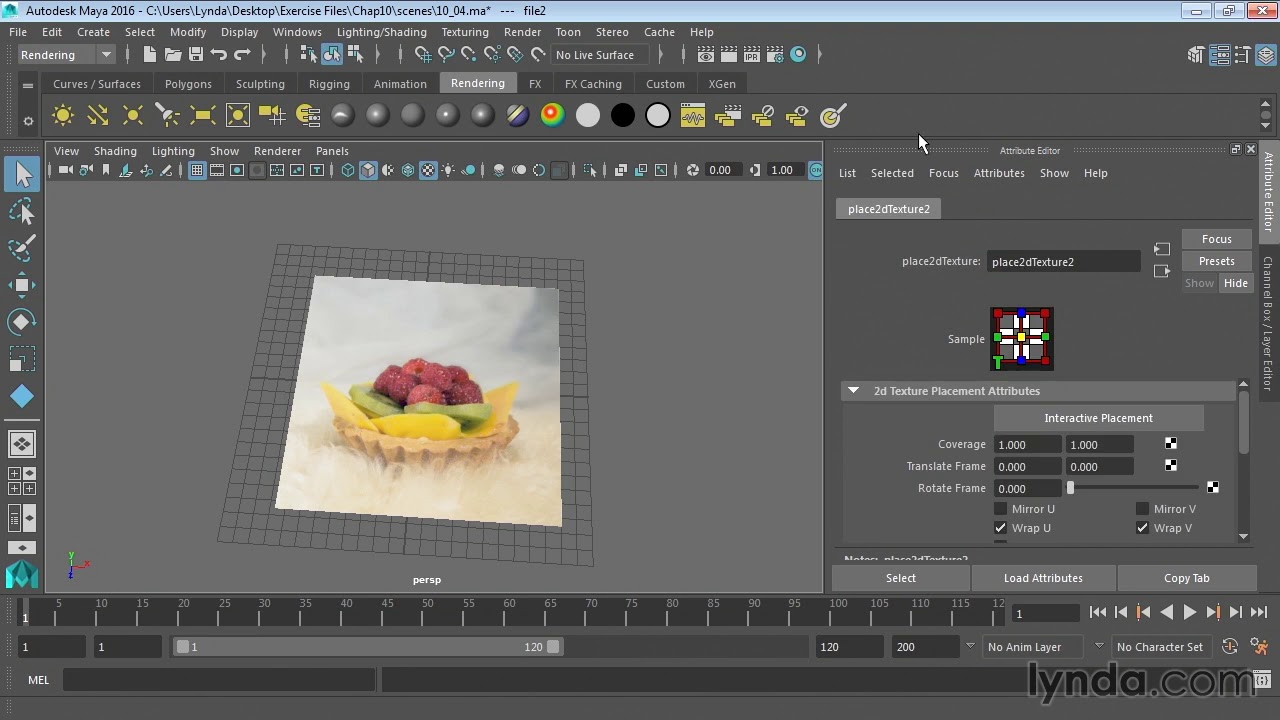This screenshot has width=1280, height=720.
Task: Switch to the Polygons shelf tab
Action: [x=188, y=84]
